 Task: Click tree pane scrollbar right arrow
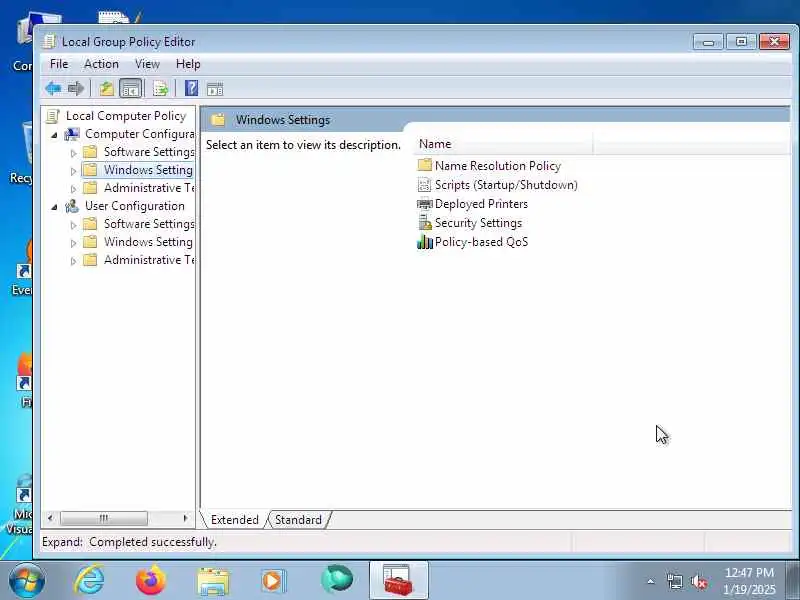tap(185, 518)
